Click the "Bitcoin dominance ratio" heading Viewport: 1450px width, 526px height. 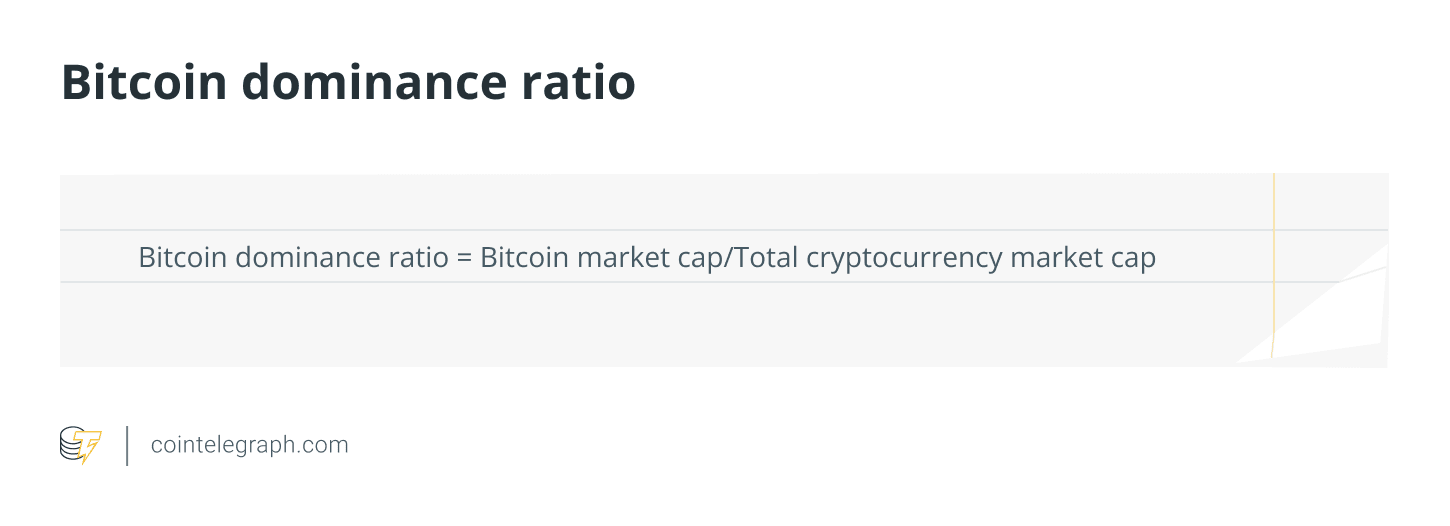348,82
